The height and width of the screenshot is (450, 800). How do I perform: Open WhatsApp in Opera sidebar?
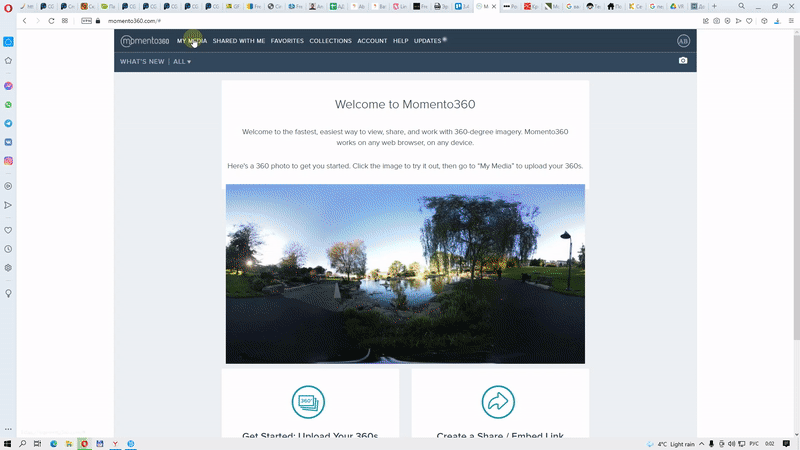point(8,105)
